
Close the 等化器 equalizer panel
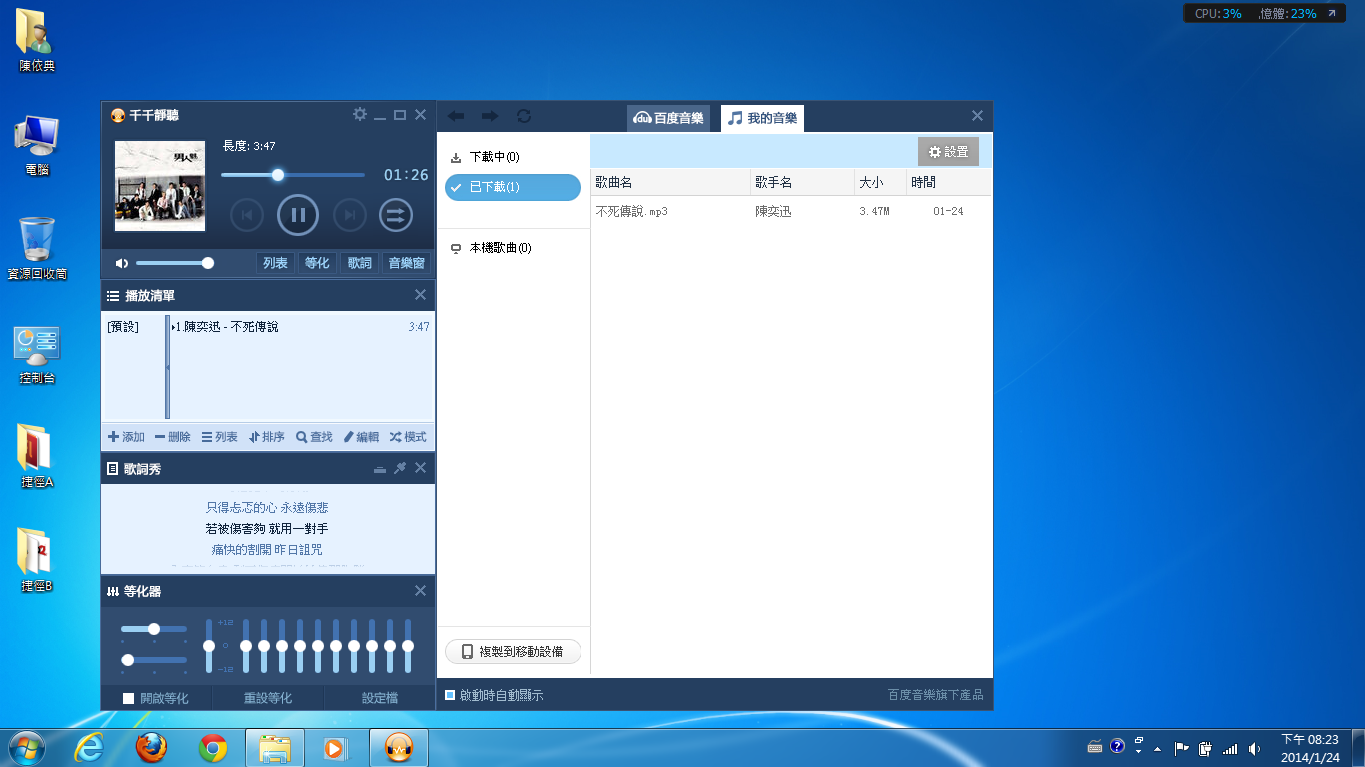click(420, 591)
